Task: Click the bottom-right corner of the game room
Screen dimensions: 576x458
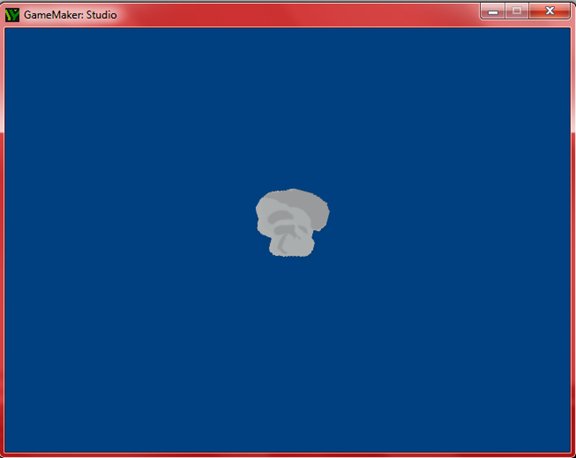Action: click(x=570, y=451)
